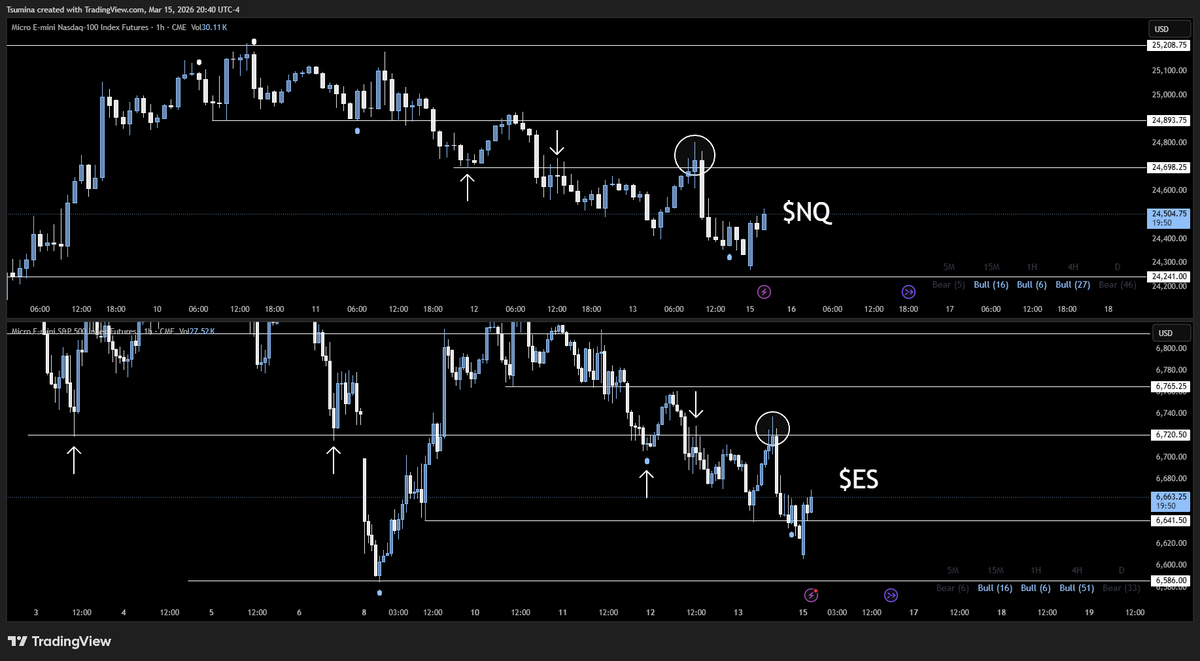
Task: Click the 24,400.00 price axis tick
Action: pyautogui.click(x=1169, y=238)
